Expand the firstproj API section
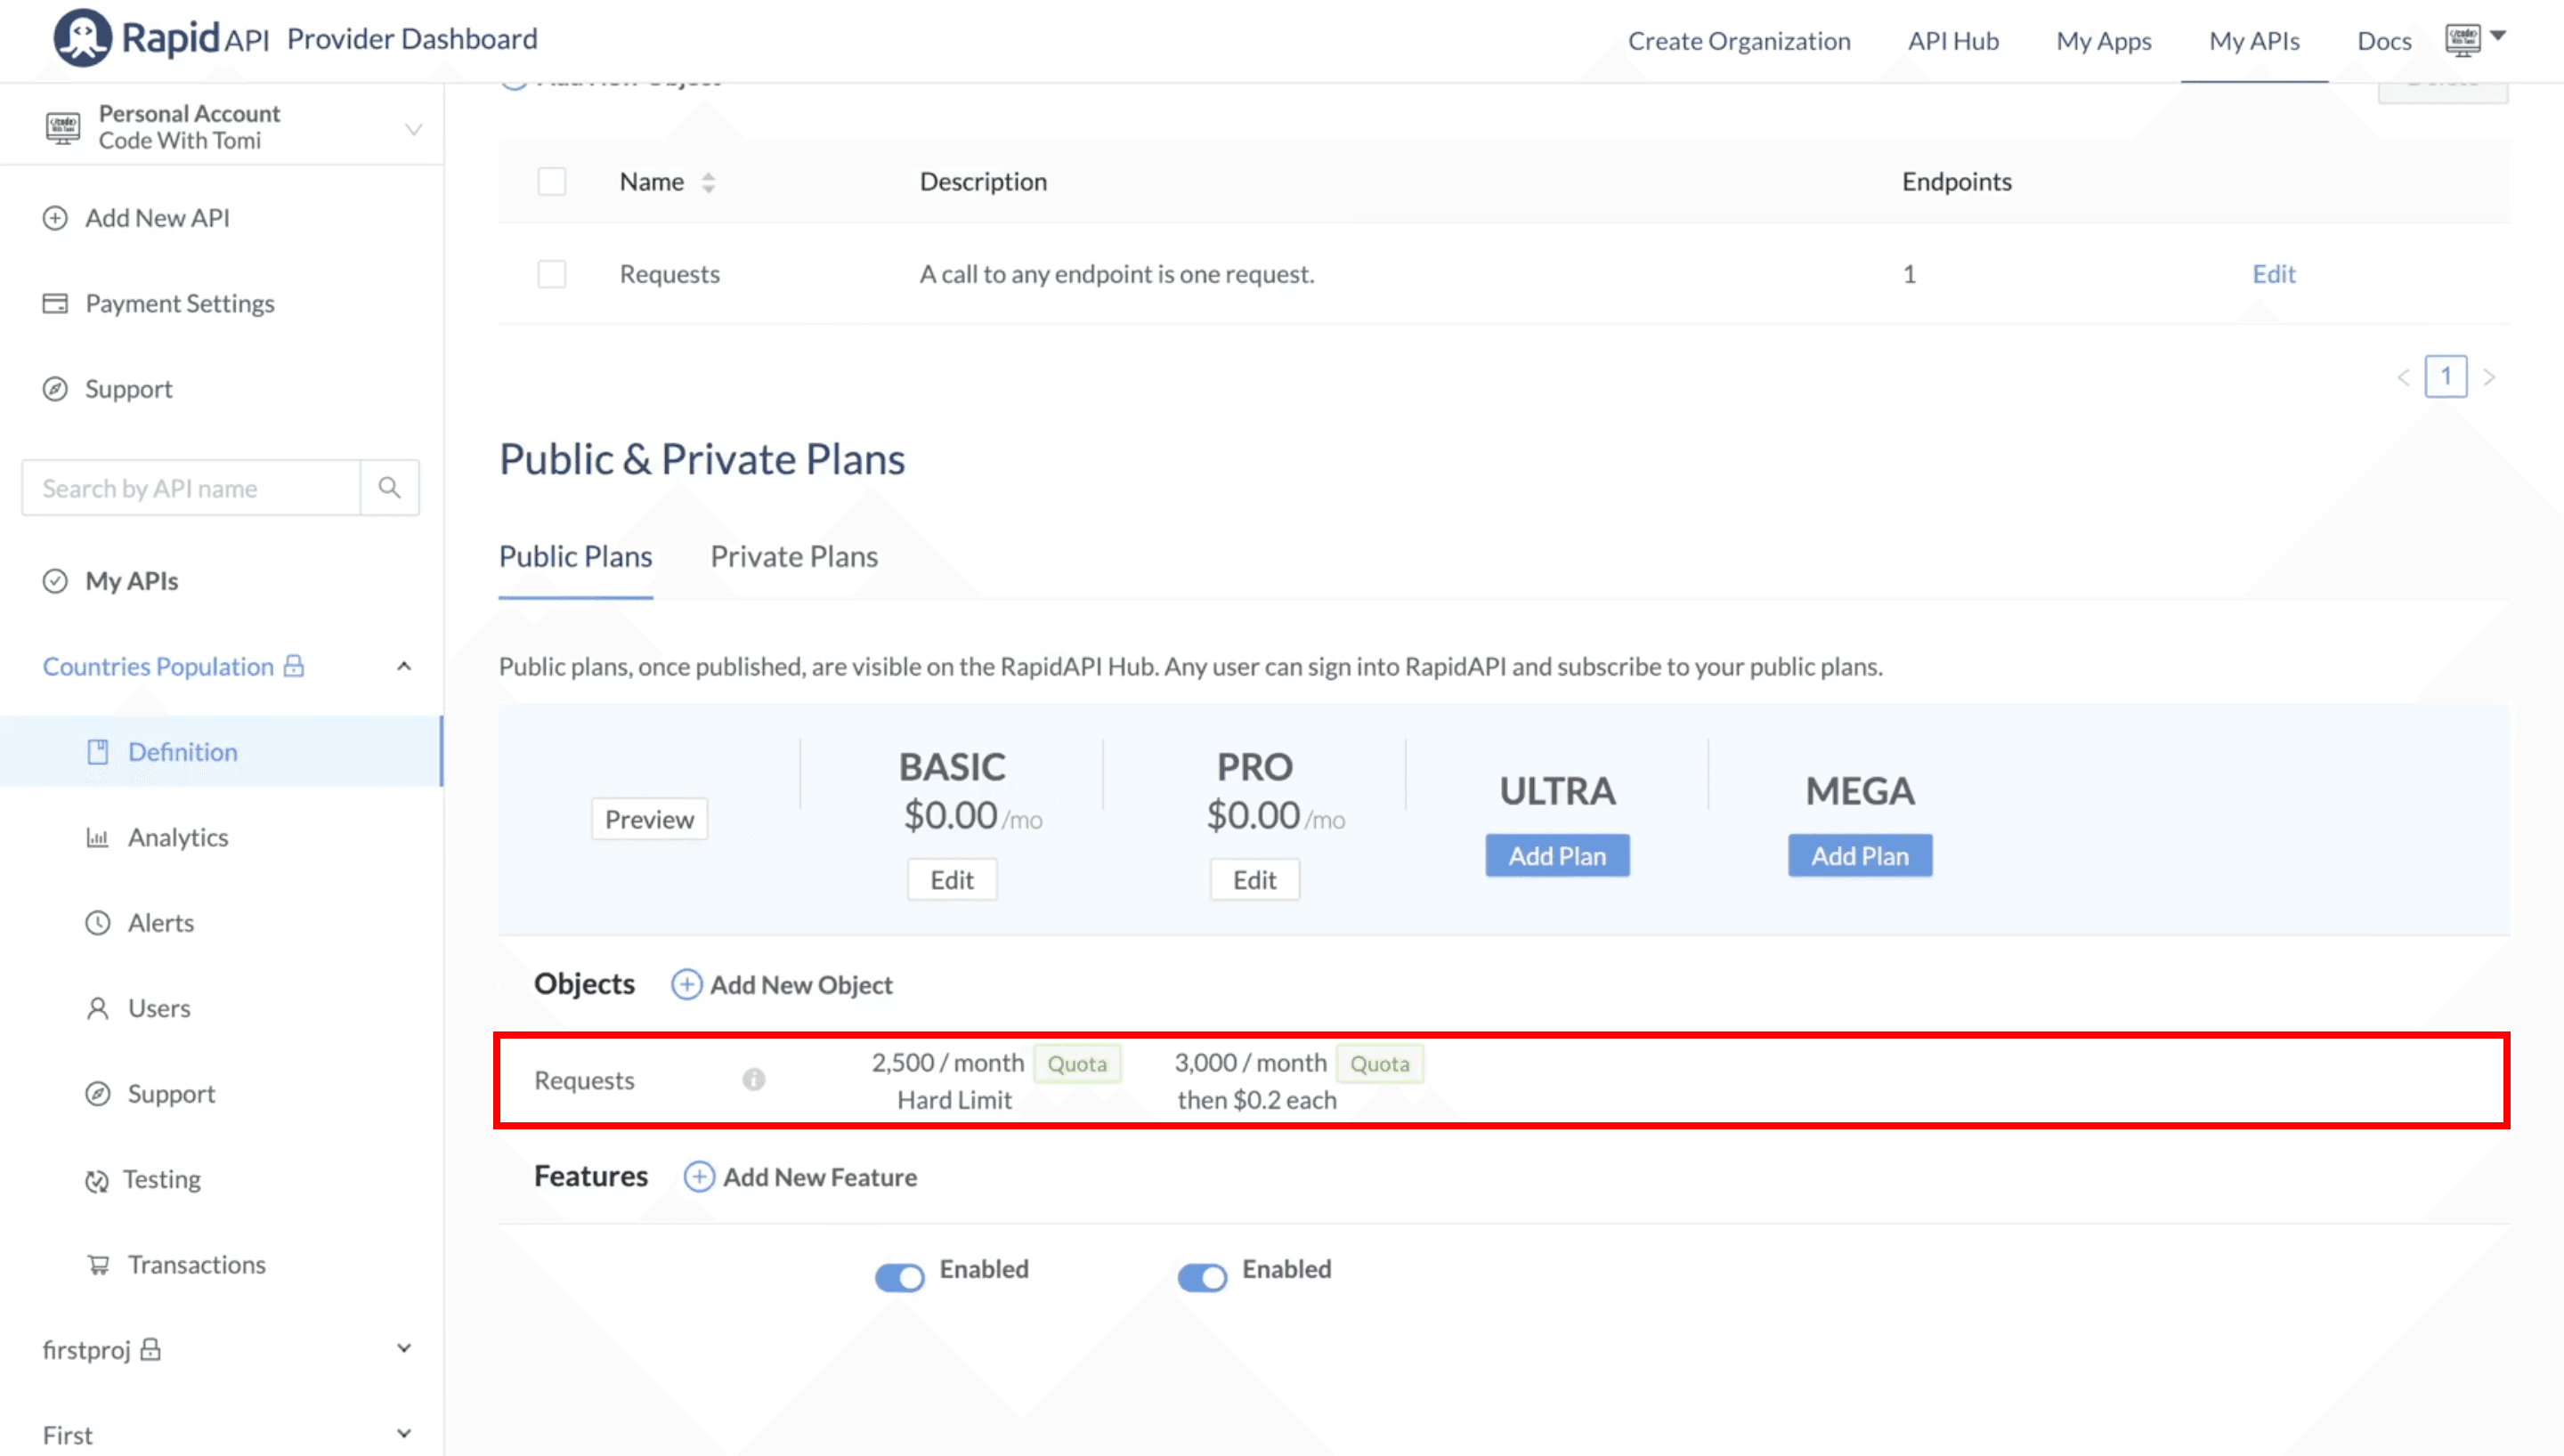The image size is (2564, 1456). (x=404, y=1349)
